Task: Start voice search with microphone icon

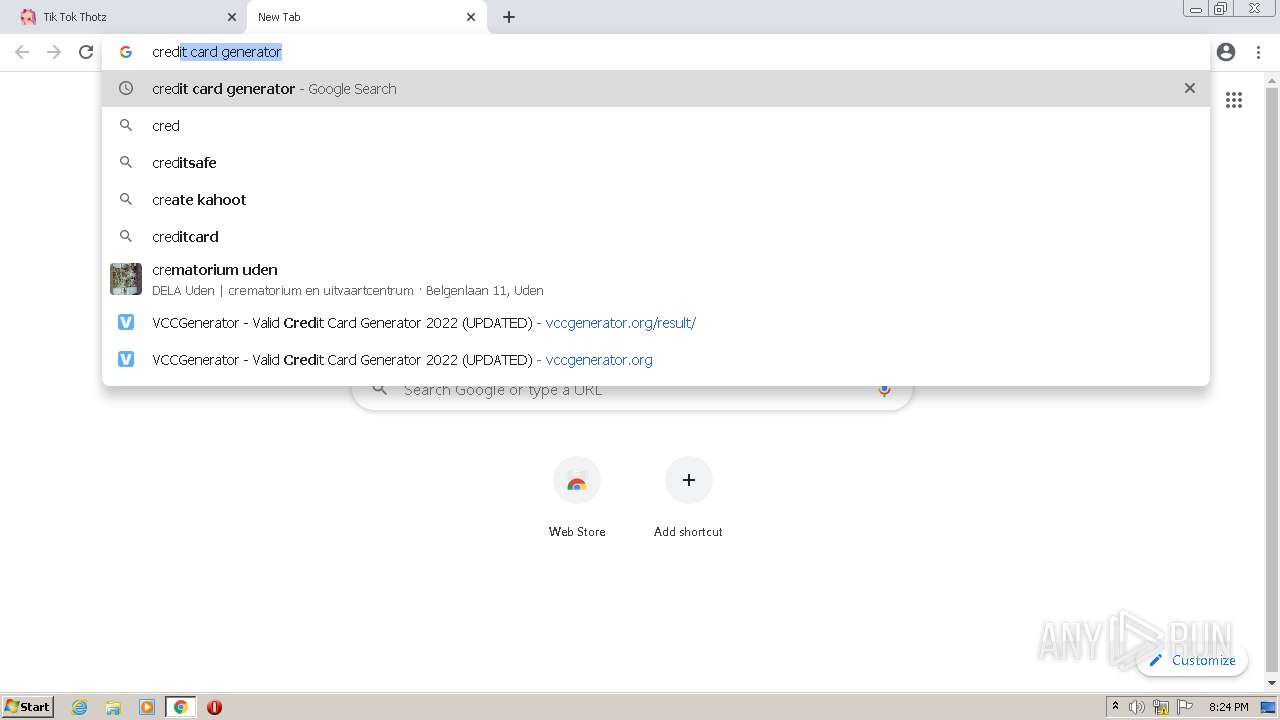Action: pos(884,390)
